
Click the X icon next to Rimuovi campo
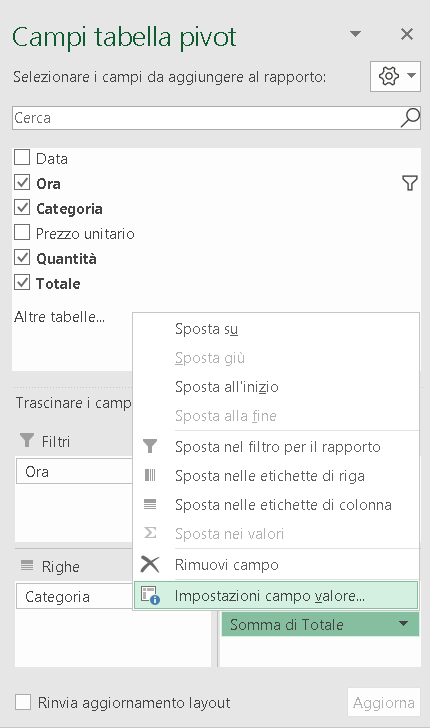click(150, 565)
